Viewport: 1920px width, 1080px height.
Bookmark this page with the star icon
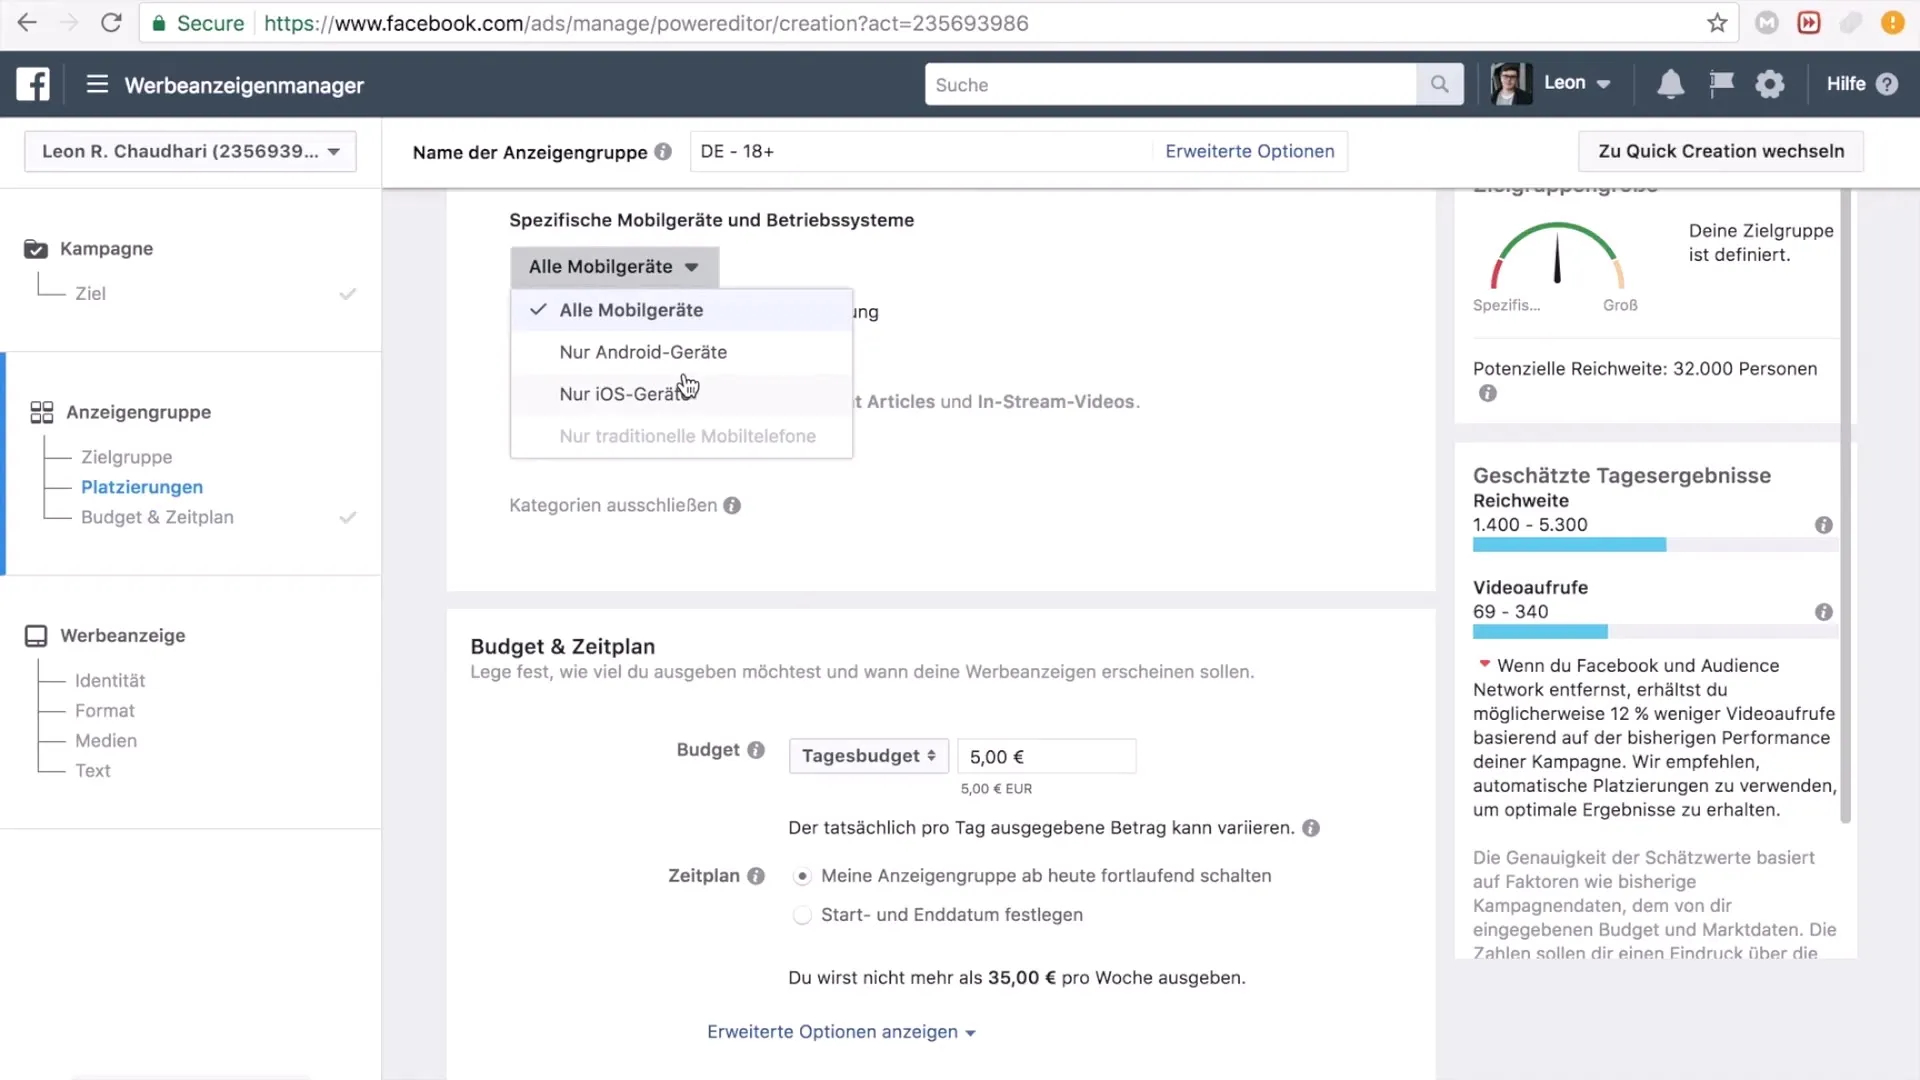coord(1717,23)
